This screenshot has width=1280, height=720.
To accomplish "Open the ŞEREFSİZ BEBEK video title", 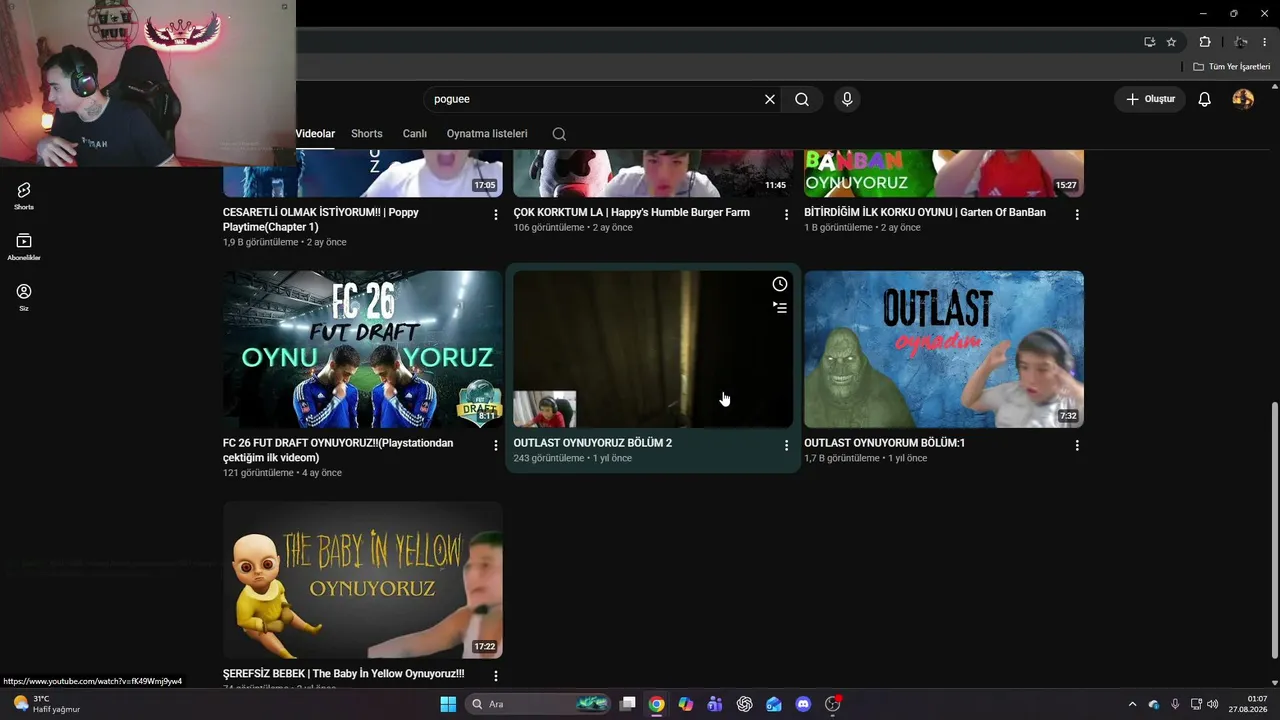I will 343,674.
